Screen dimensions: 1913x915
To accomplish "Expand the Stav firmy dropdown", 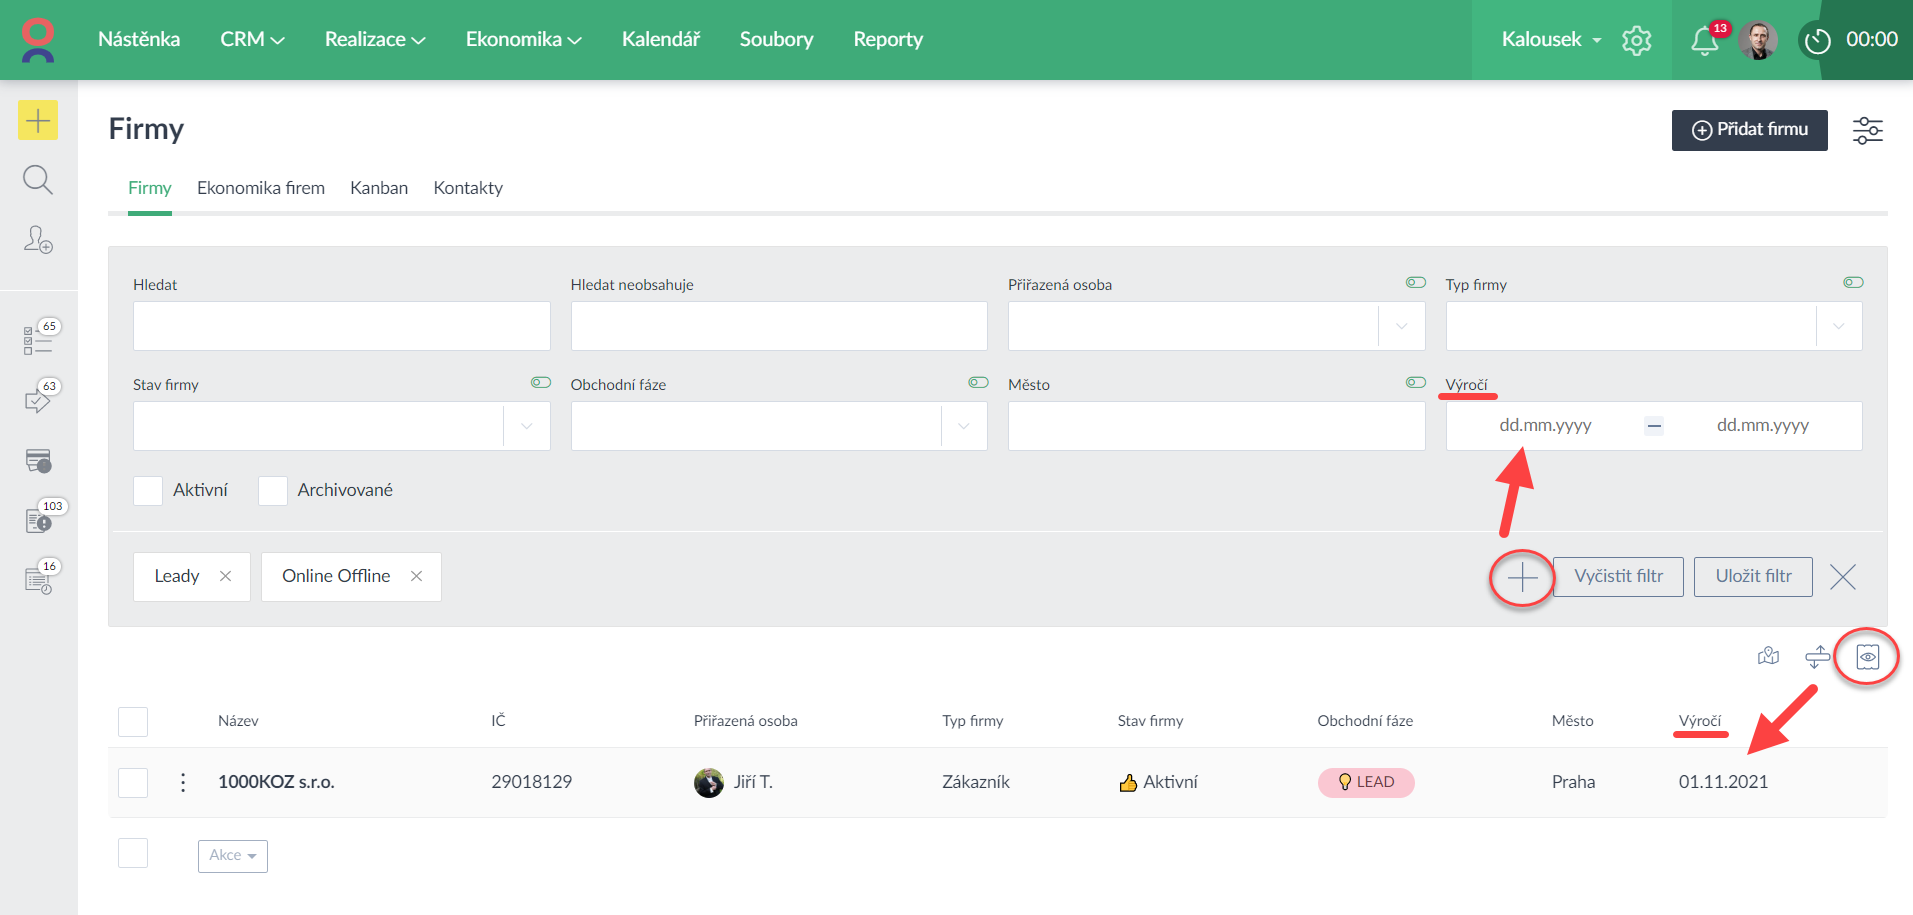I will click(x=526, y=426).
